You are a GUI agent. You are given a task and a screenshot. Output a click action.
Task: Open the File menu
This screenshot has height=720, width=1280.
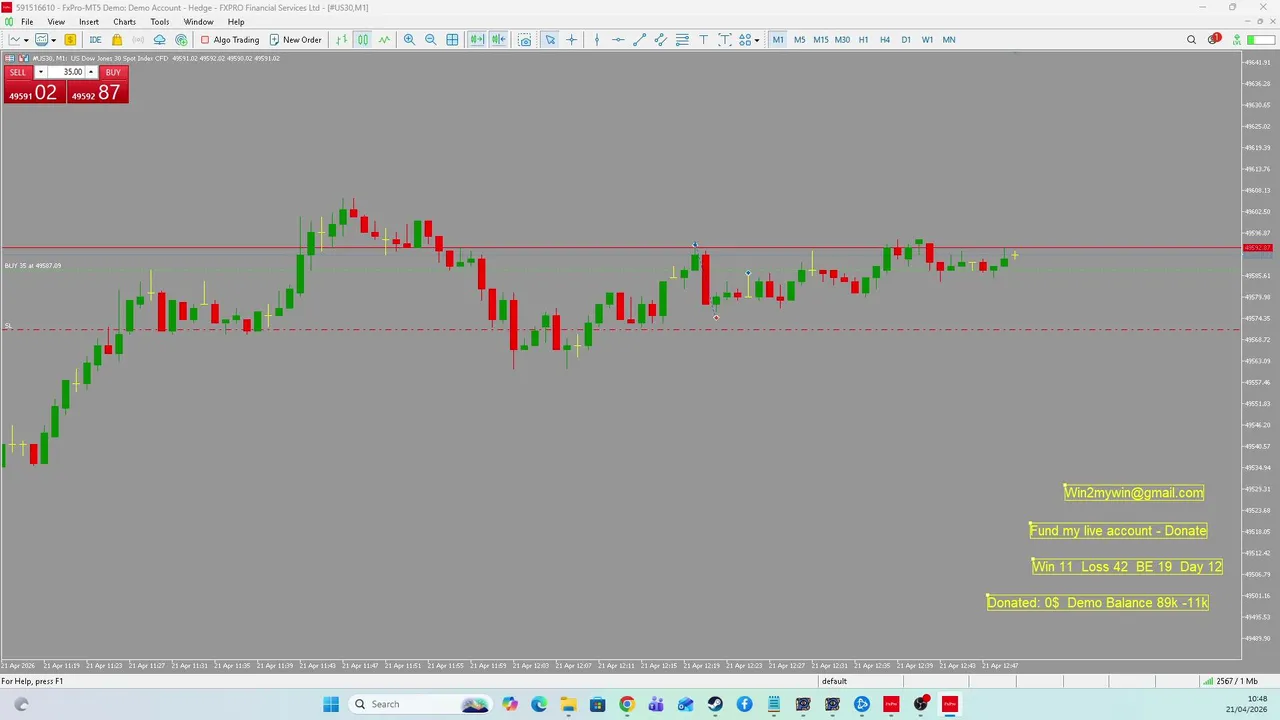27,22
